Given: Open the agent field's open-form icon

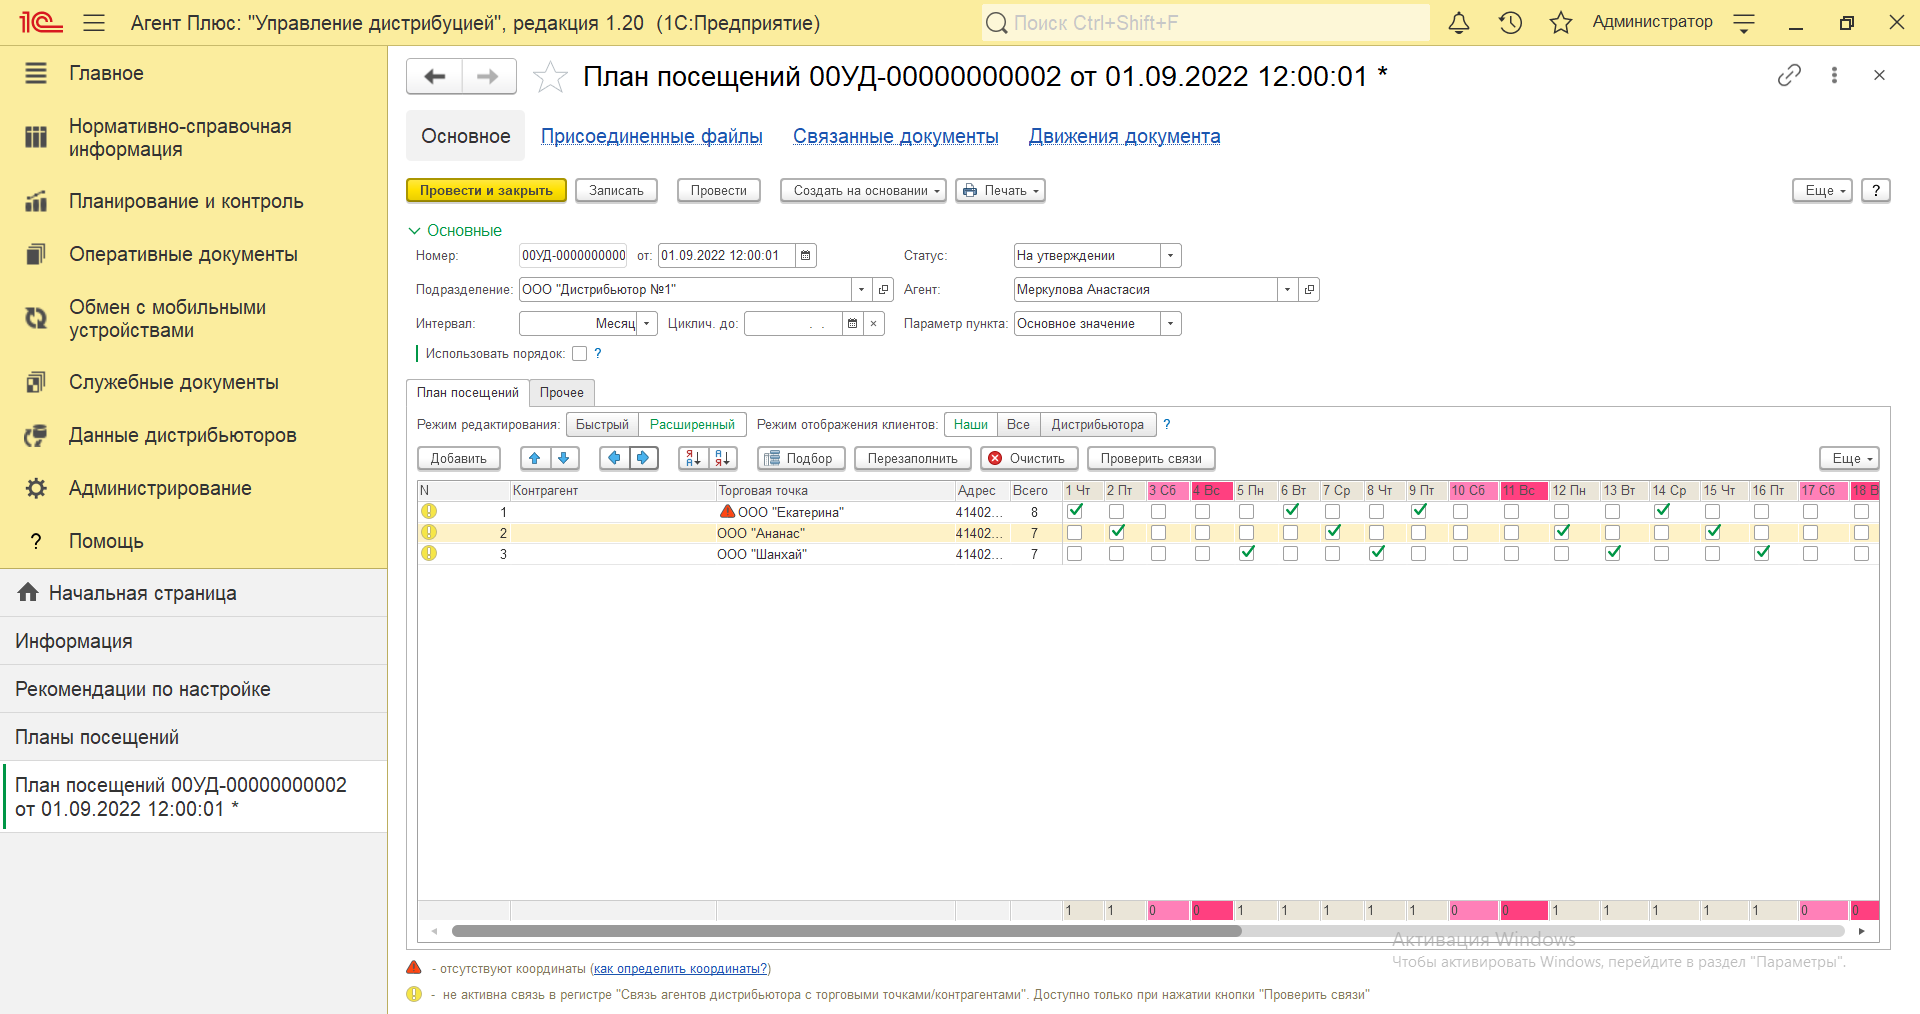Looking at the screenshot, I should [x=1309, y=290].
